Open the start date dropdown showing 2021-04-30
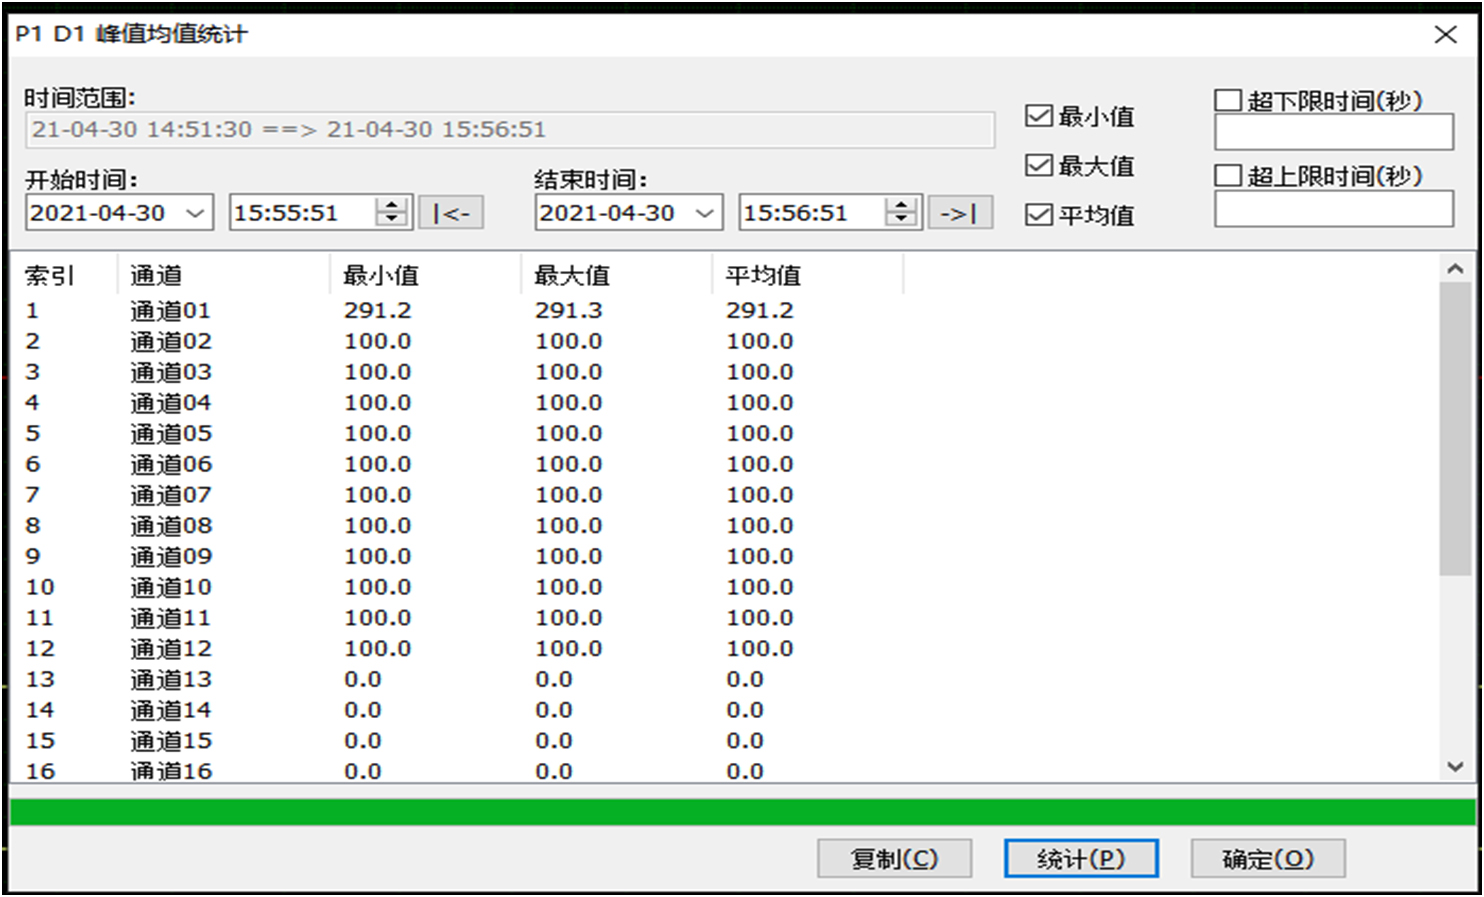1484x897 pixels. [x=196, y=212]
